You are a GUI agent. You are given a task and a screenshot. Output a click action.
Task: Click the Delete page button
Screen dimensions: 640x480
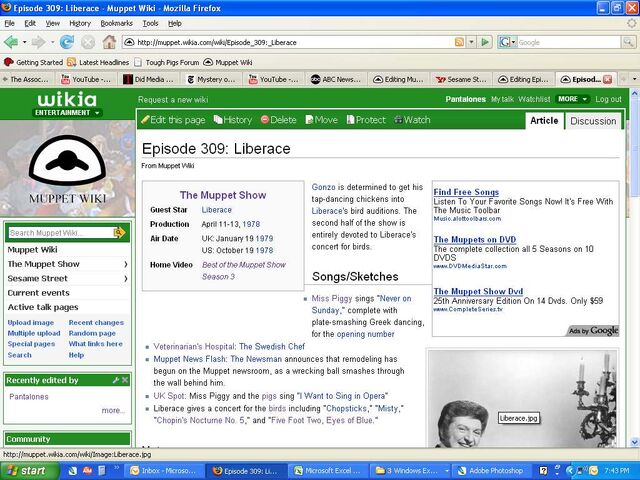[278, 120]
